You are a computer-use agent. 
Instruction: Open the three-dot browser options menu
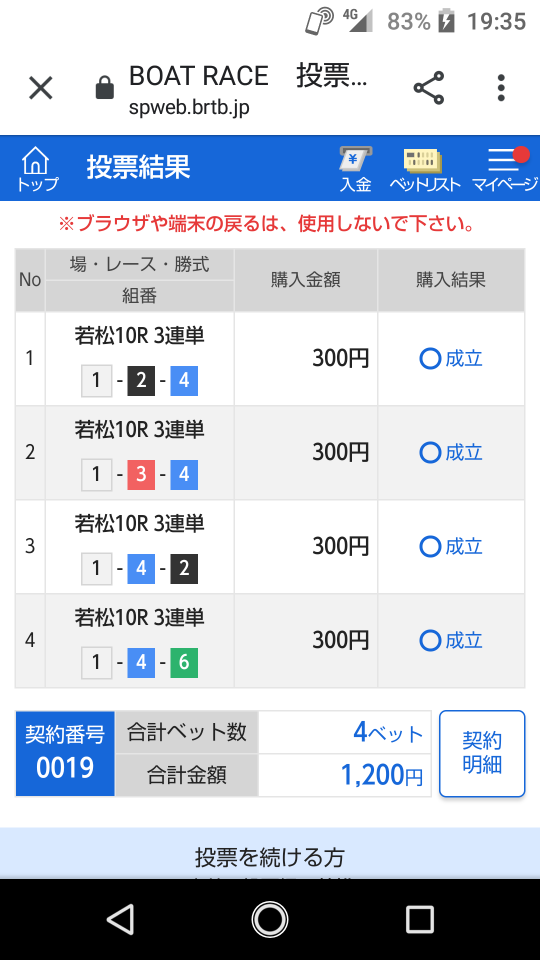[x=501, y=88]
